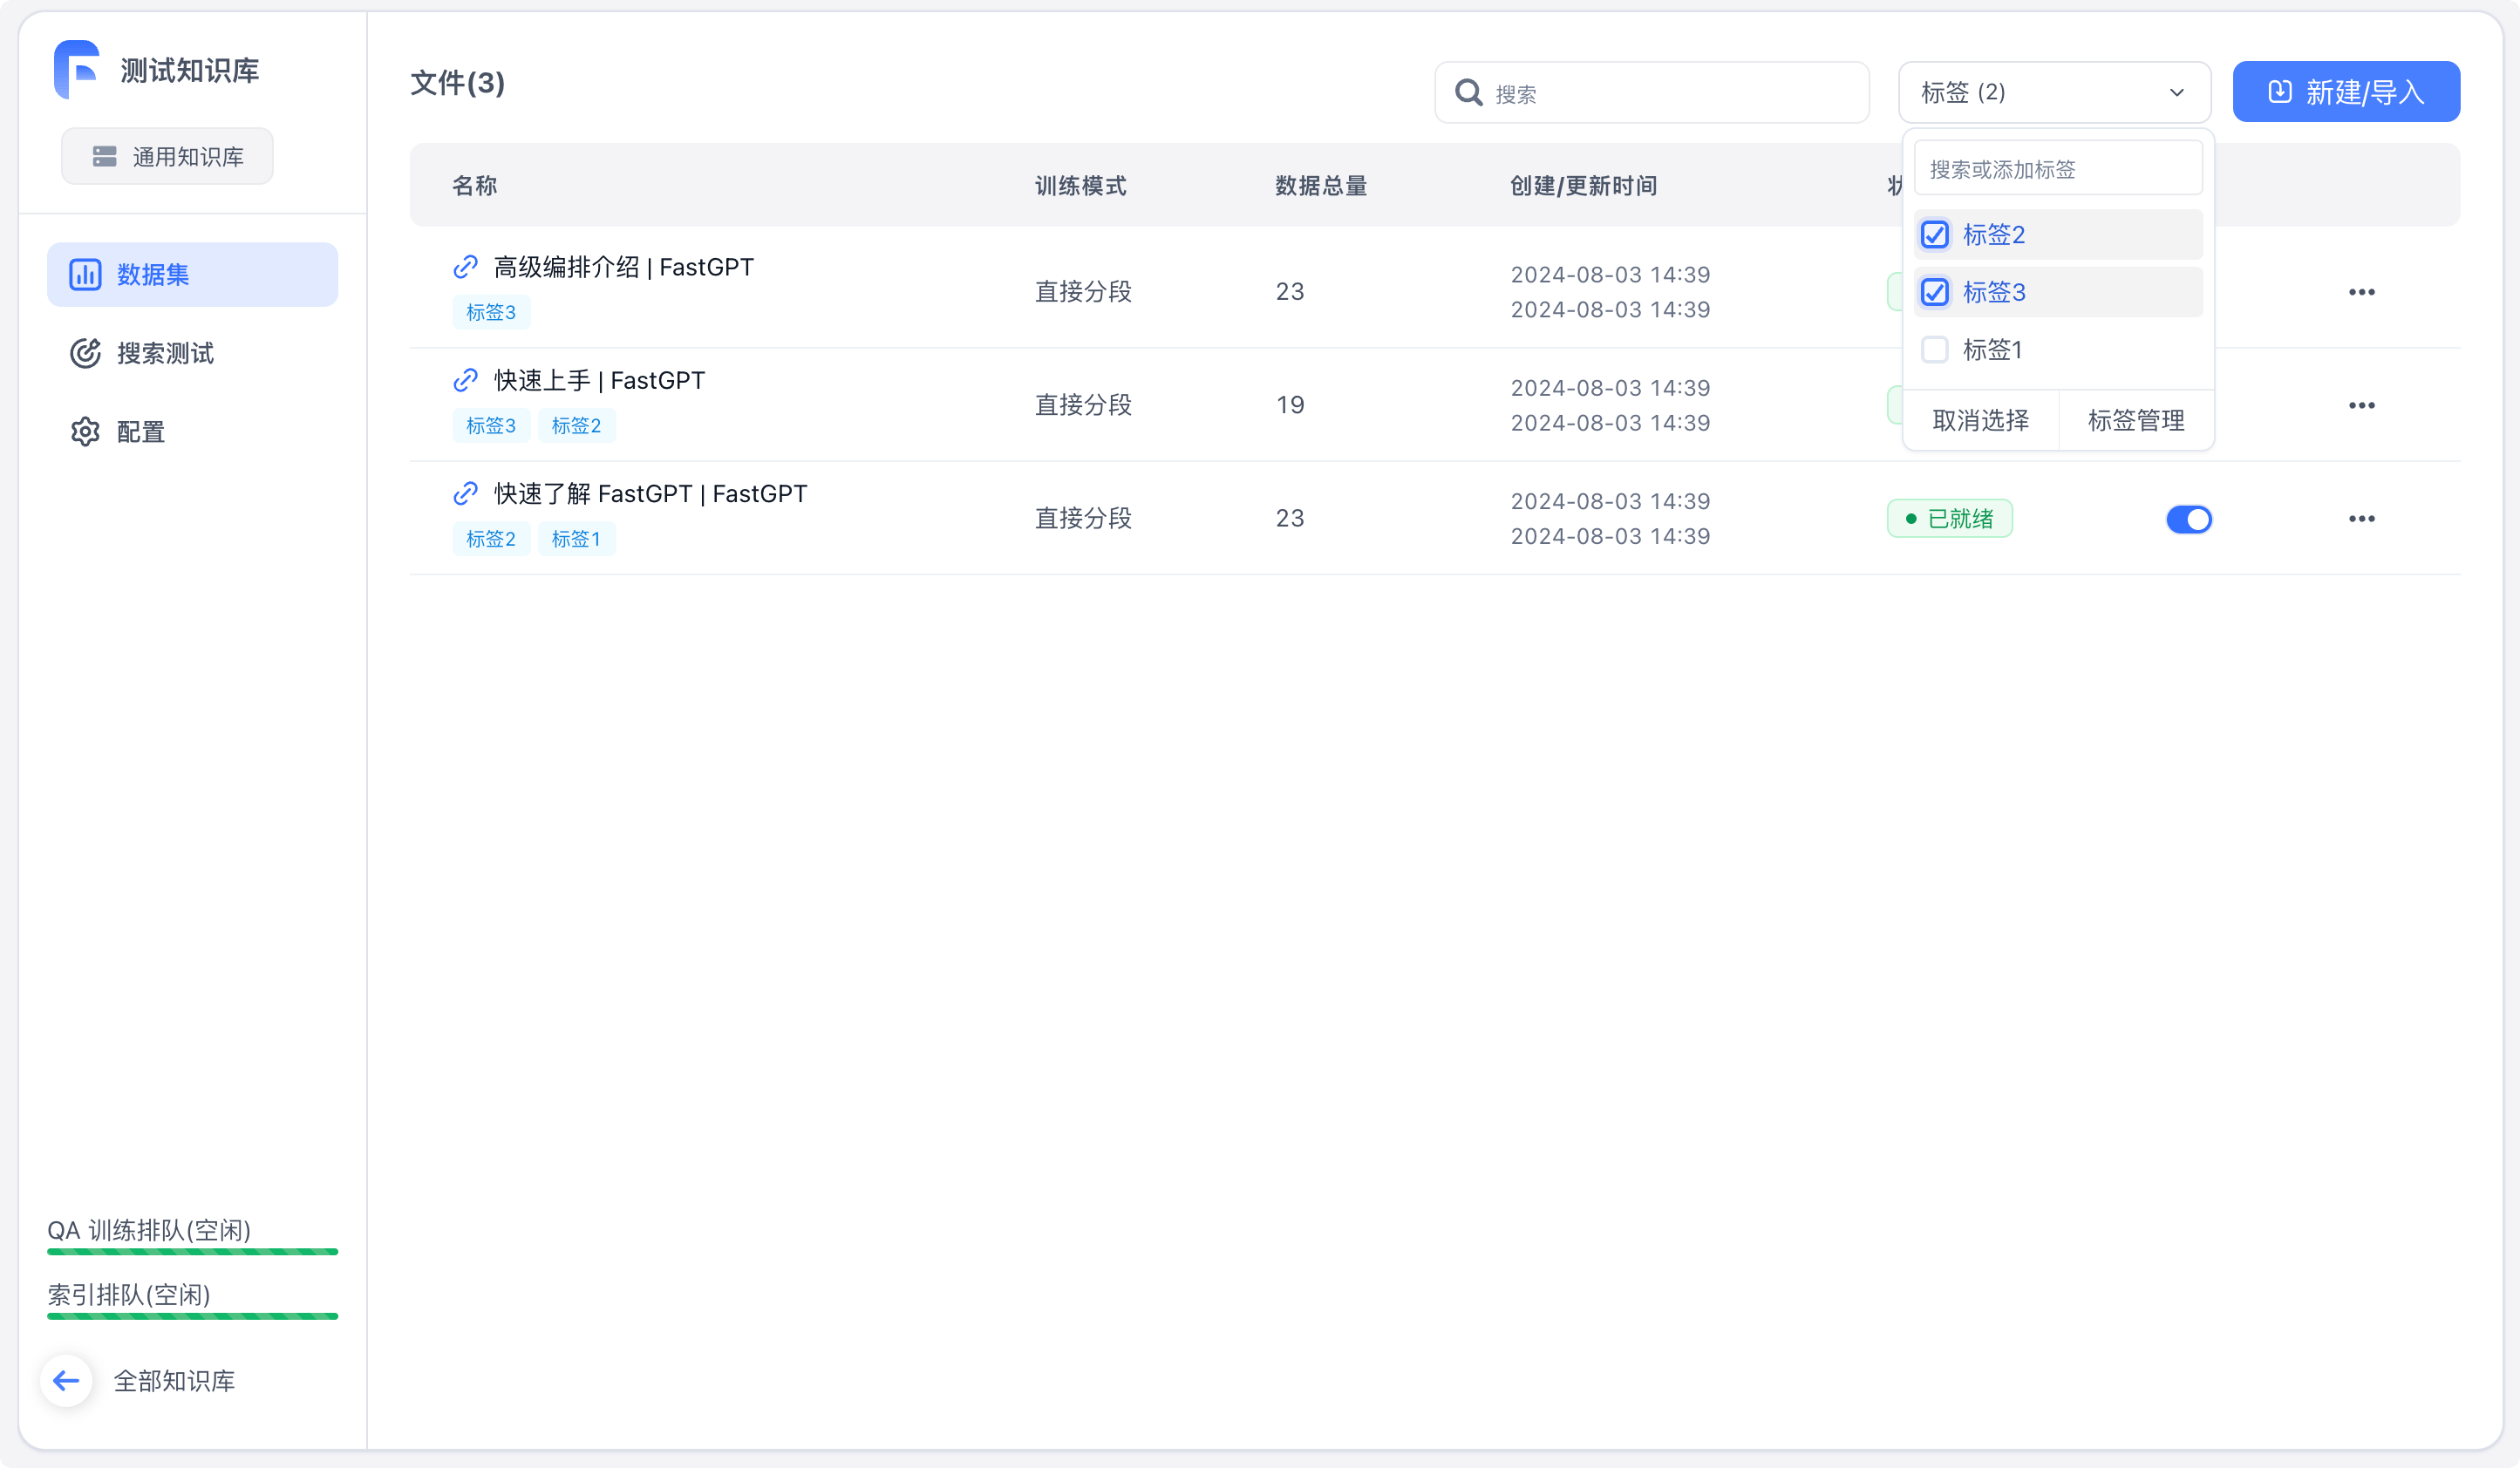This screenshot has width=2520, height=1468.
Task: Open three-dot menu for 快速了解 FastGPT row
Action: pyautogui.click(x=2361, y=518)
